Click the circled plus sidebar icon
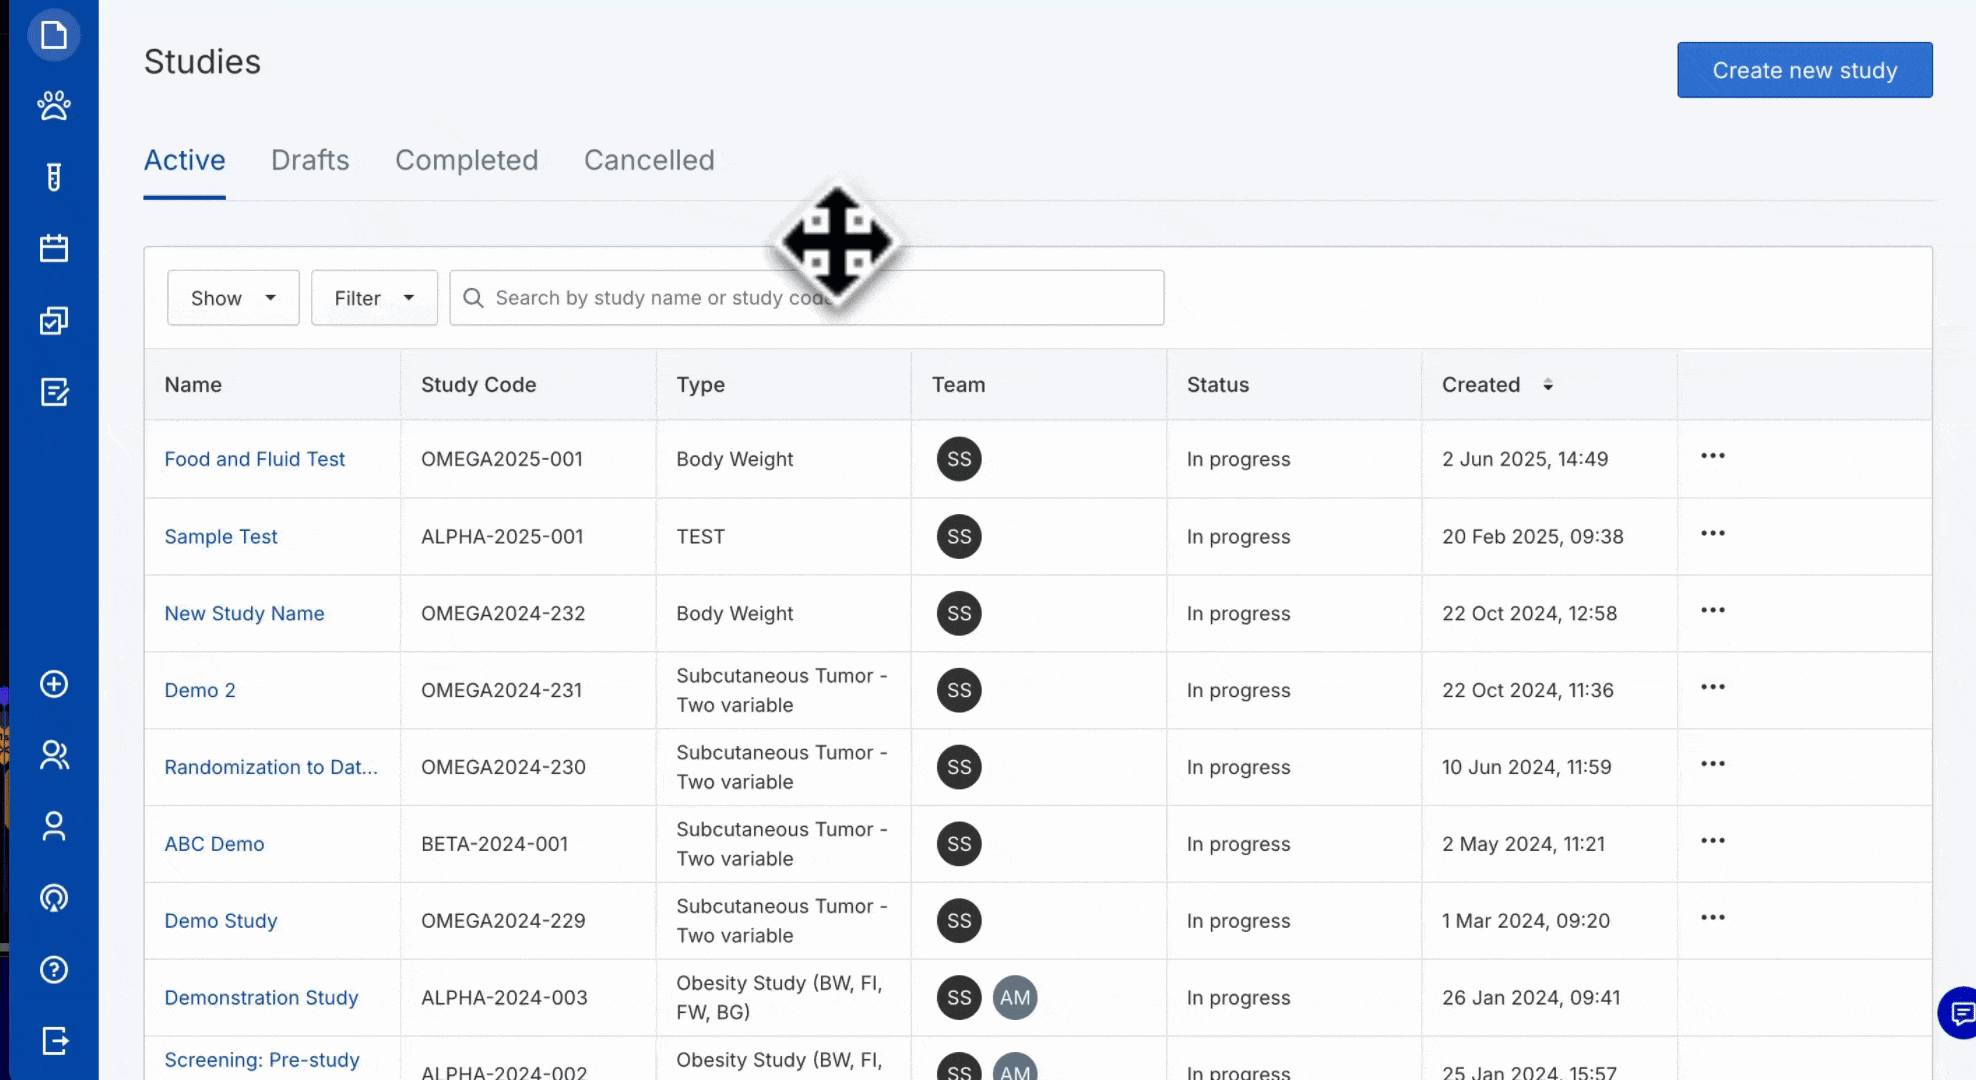Screen dimensions: 1976x1080 (x=54, y=684)
